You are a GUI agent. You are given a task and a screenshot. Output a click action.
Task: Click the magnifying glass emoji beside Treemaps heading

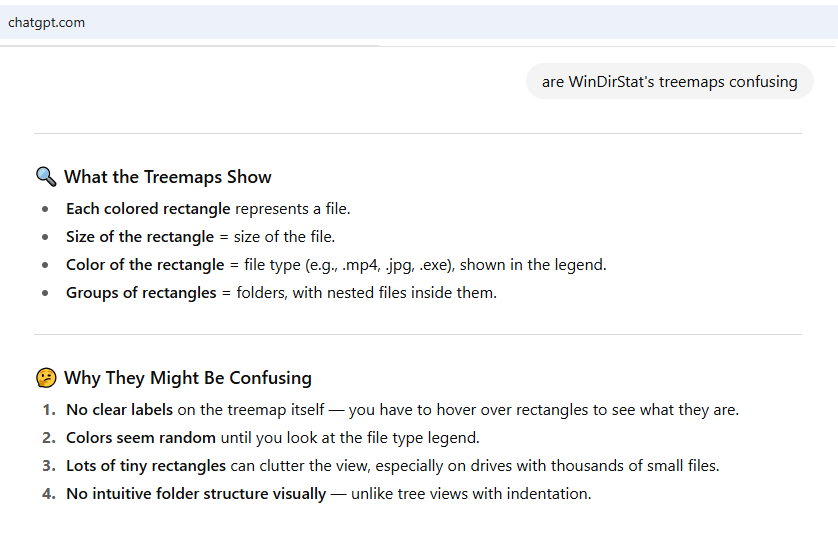click(x=46, y=177)
